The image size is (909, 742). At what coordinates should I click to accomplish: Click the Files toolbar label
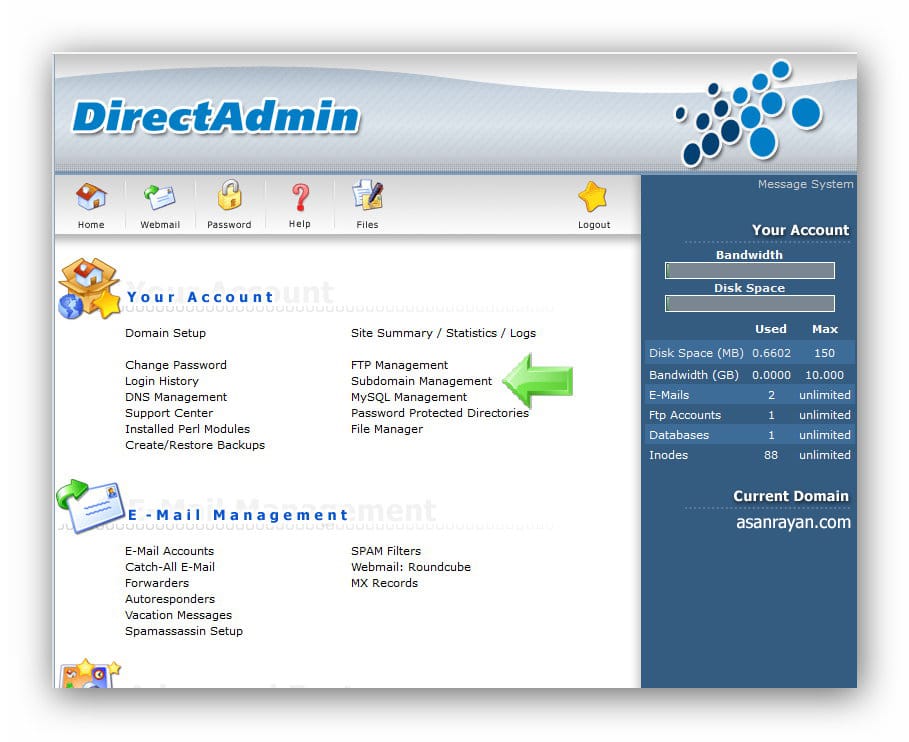pos(368,225)
